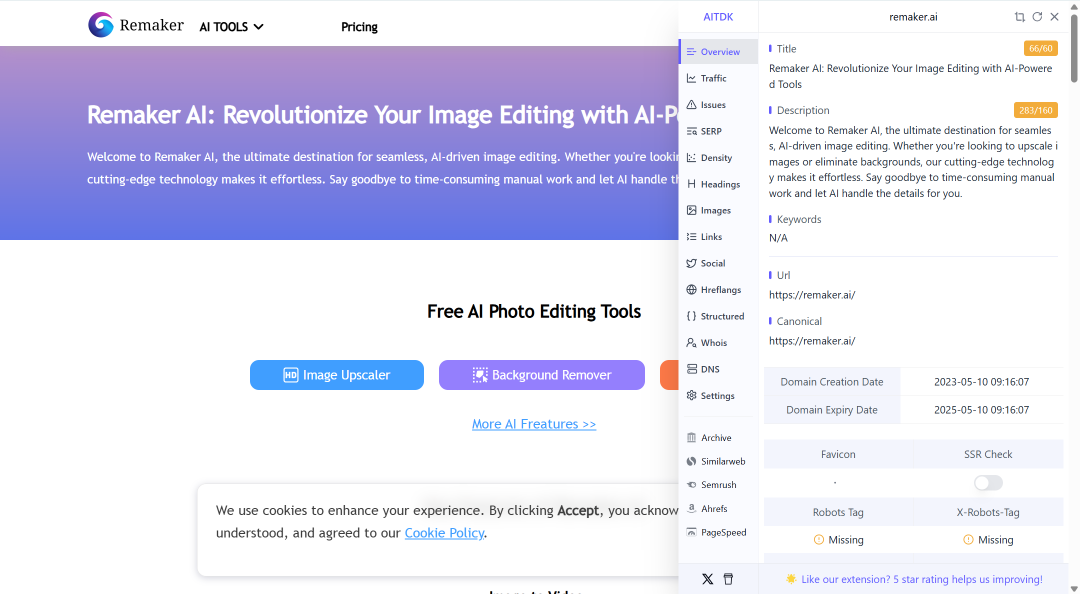Click the Background Remover button
This screenshot has width=1080, height=594.
pos(541,375)
